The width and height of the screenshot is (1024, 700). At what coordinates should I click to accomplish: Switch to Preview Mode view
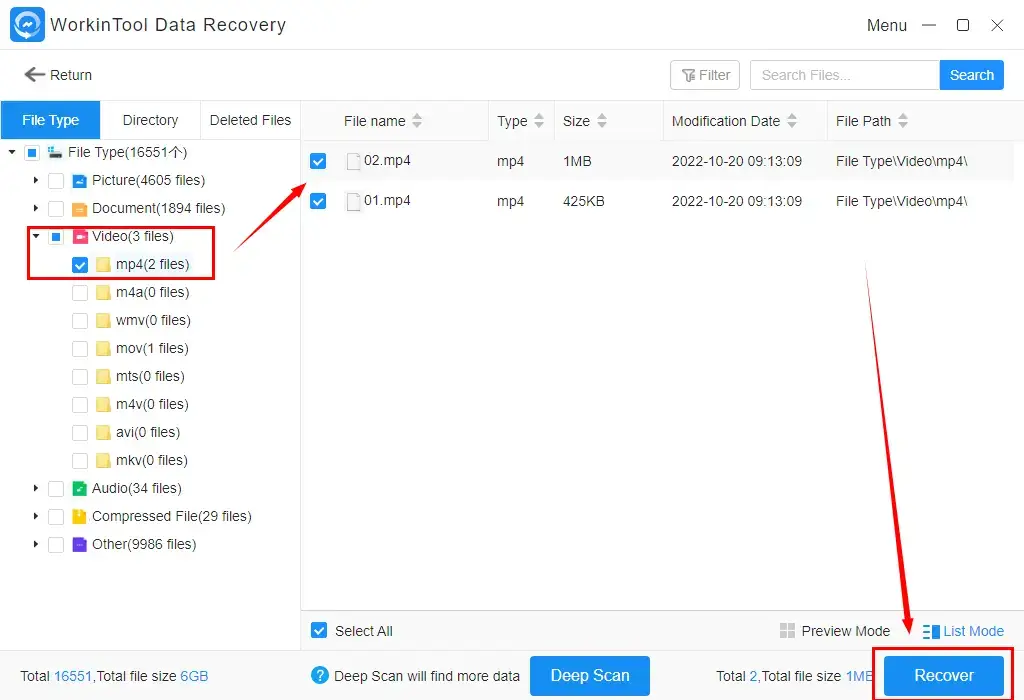click(x=835, y=631)
